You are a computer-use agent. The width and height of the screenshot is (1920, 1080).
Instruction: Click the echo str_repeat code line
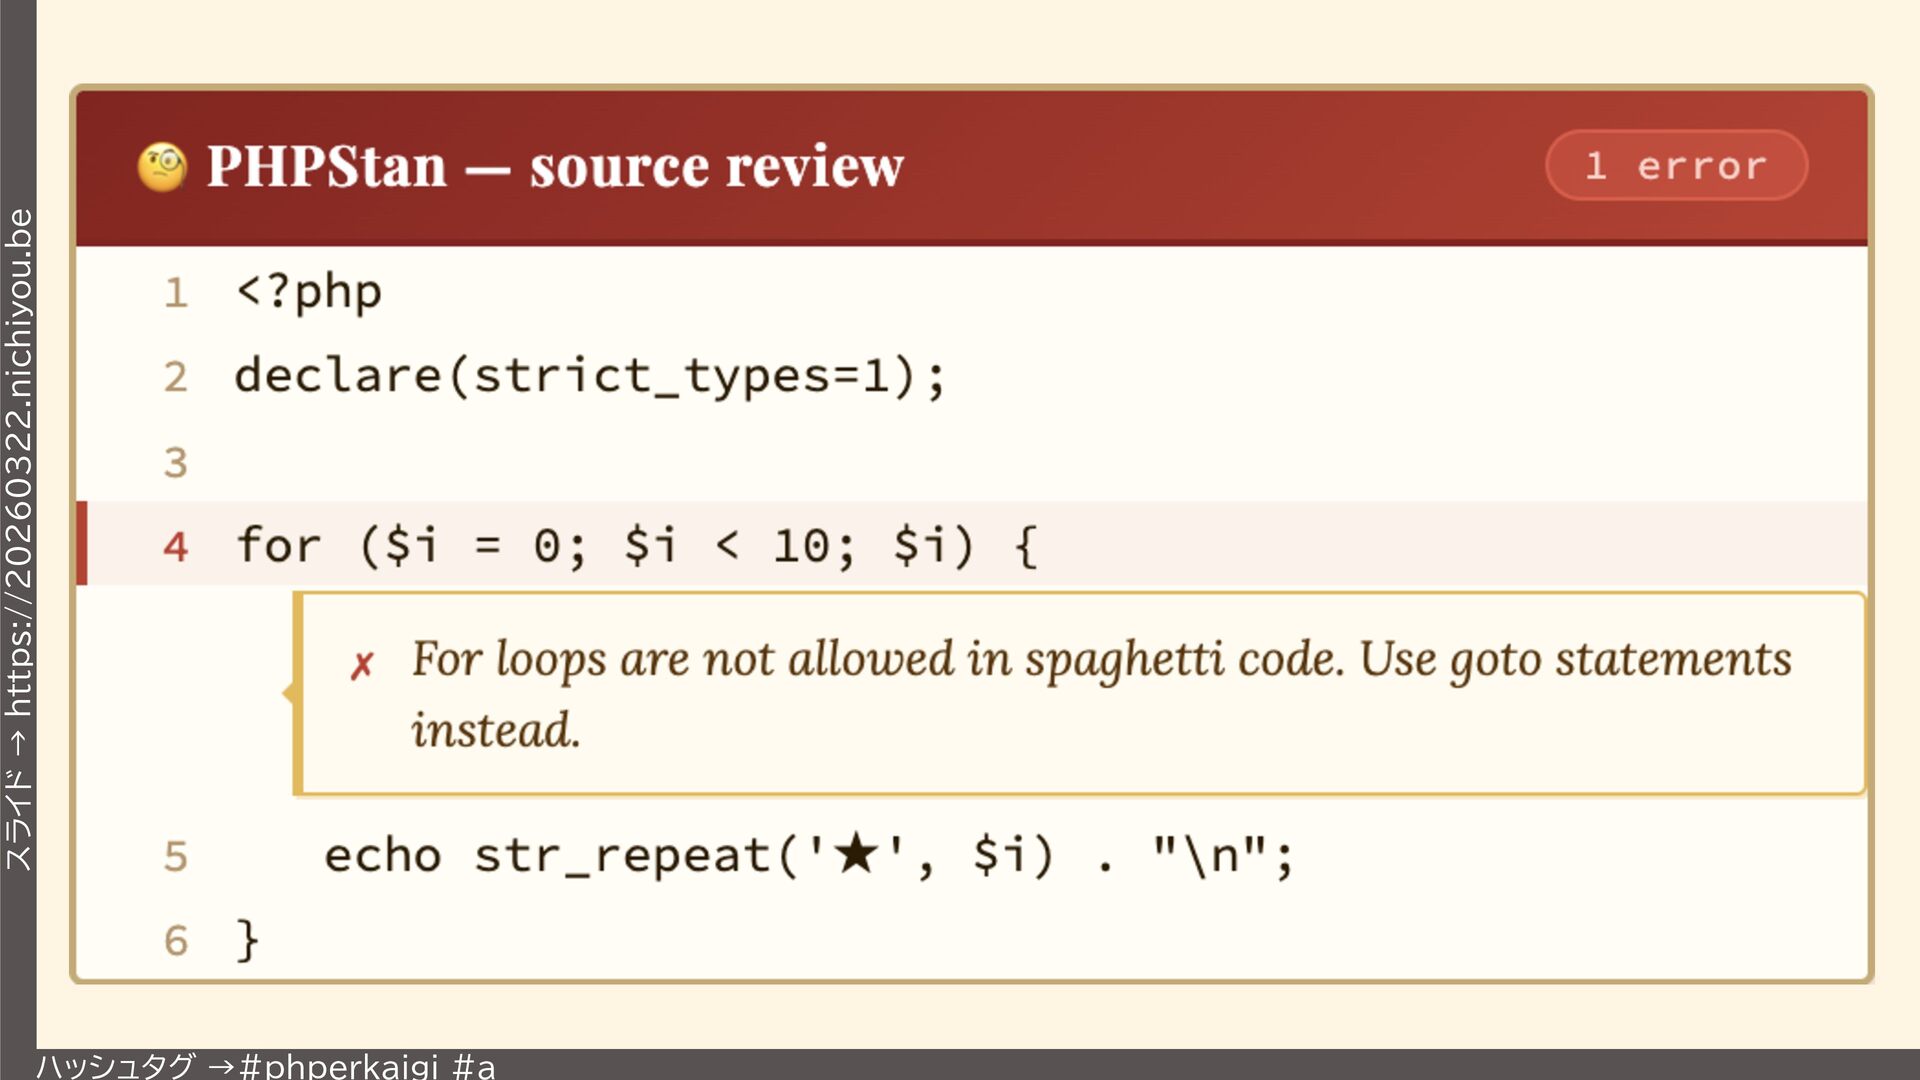click(x=808, y=856)
